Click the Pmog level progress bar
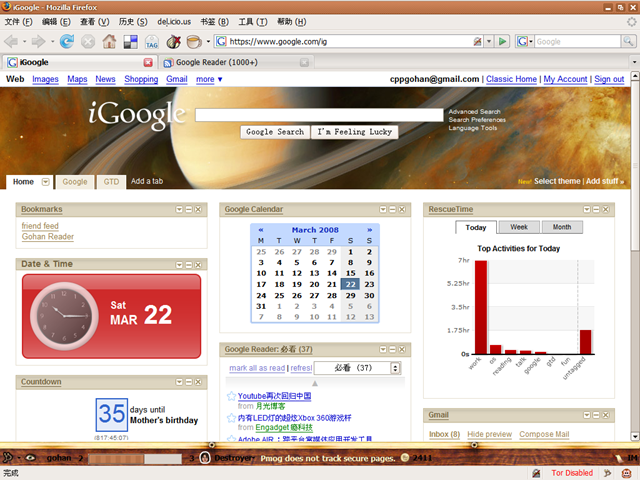This screenshot has width=640, height=480. 135,458
